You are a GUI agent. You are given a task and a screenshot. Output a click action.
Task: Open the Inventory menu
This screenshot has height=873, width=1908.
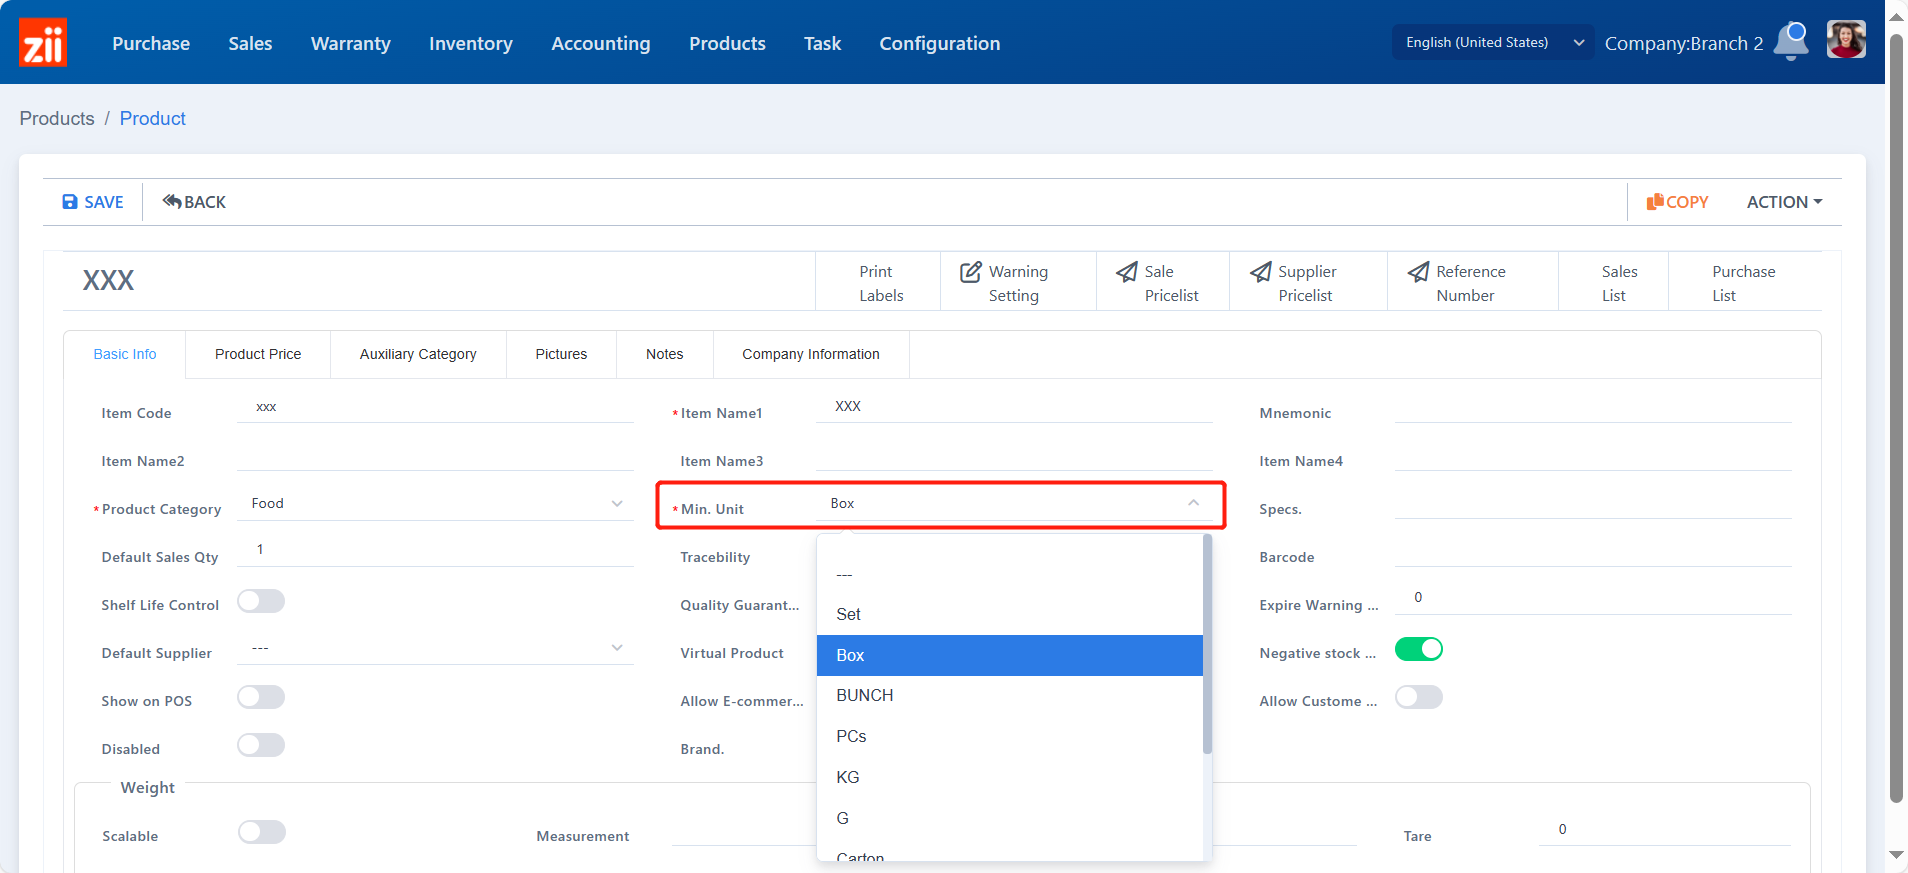tap(470, 43)
